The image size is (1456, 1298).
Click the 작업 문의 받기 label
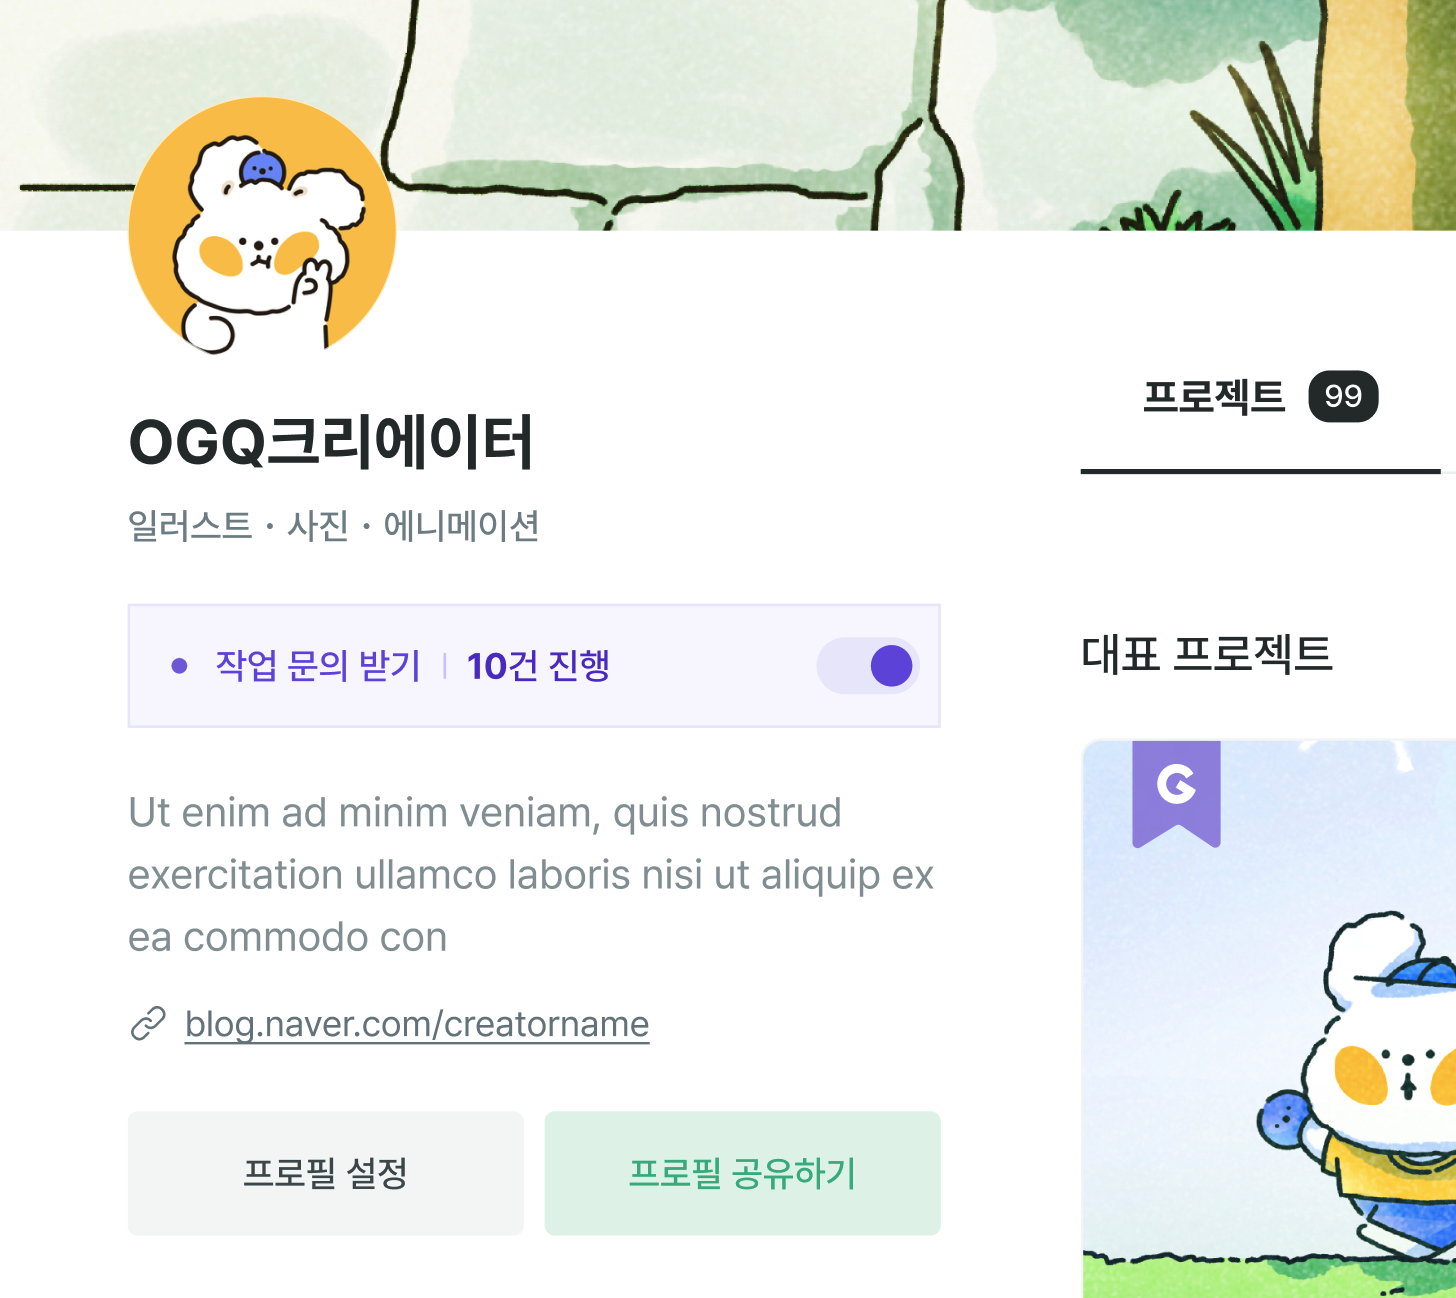[x=318, y=666]
